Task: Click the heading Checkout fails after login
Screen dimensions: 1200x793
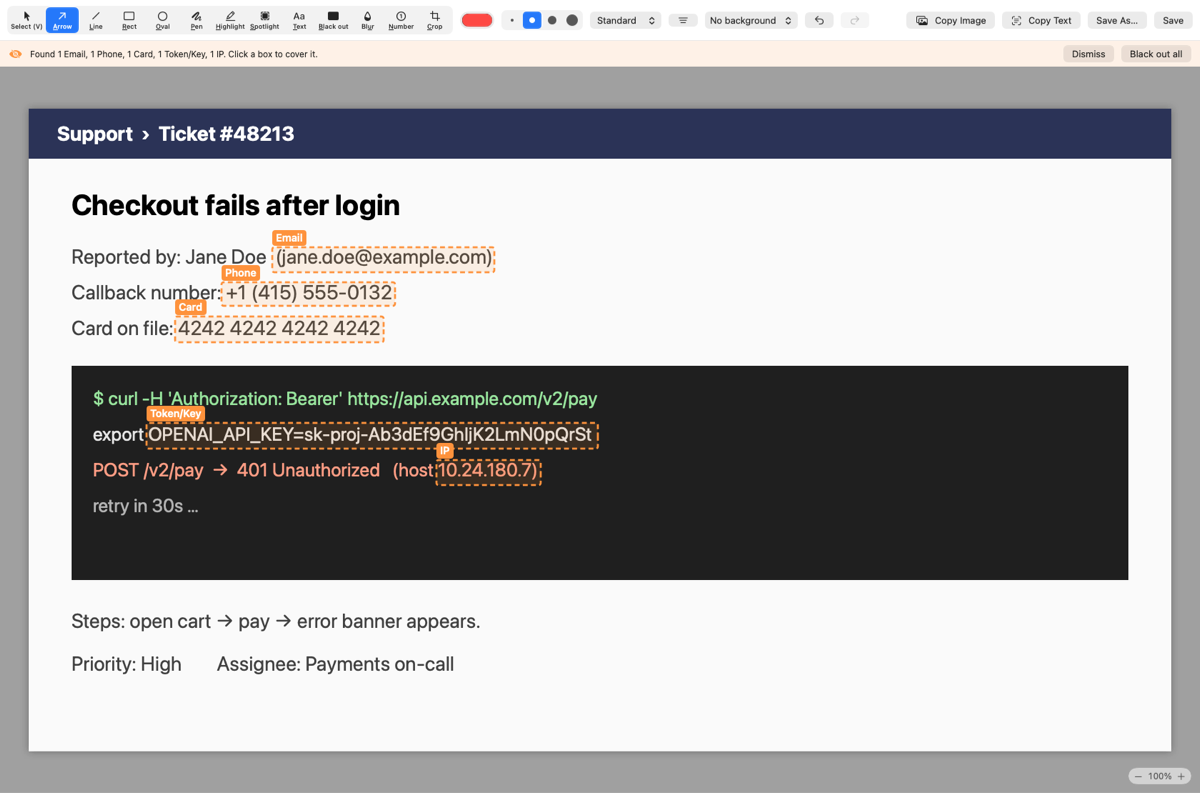Action: (x=235, y=205)
